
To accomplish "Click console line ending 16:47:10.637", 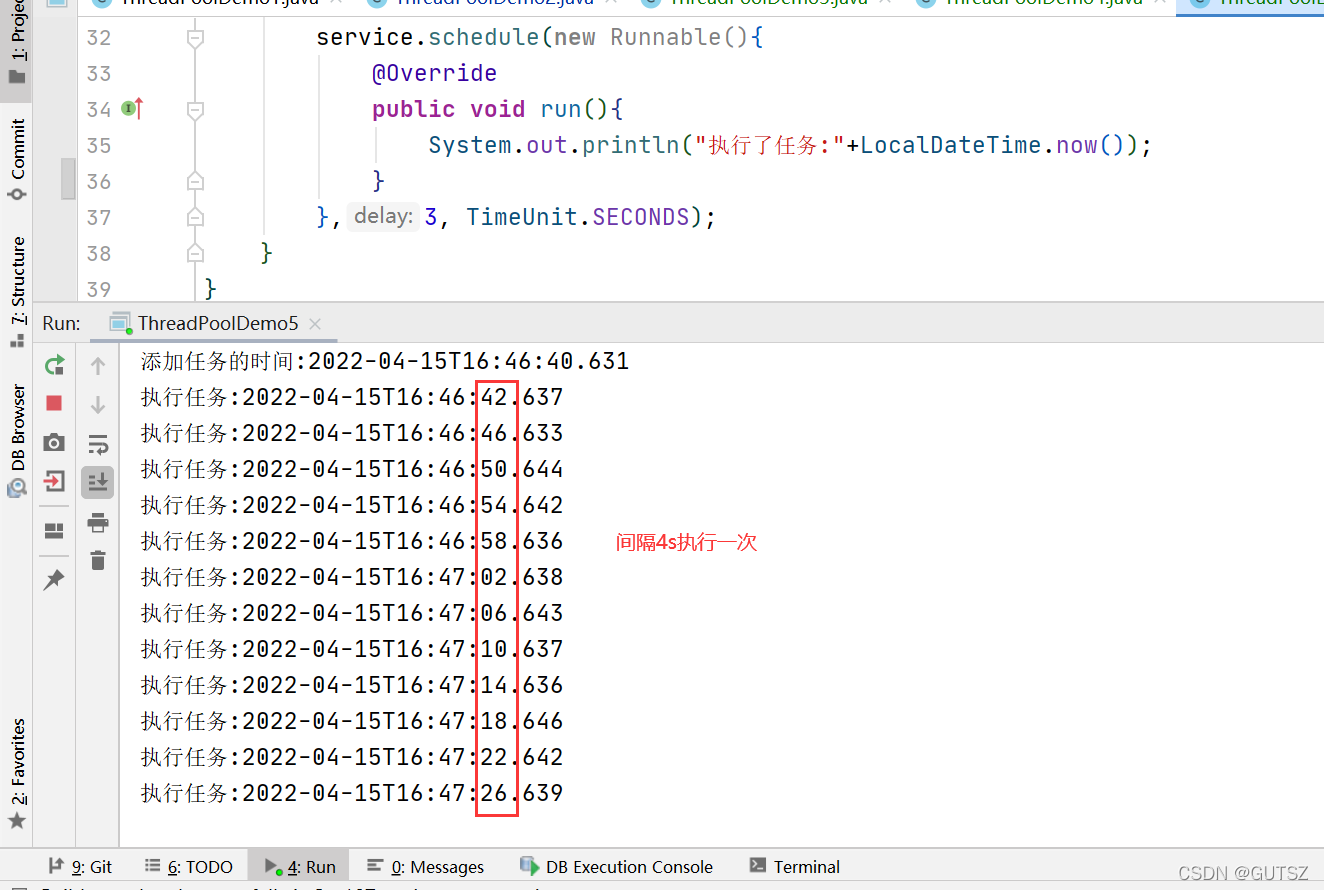I will 352,649.
